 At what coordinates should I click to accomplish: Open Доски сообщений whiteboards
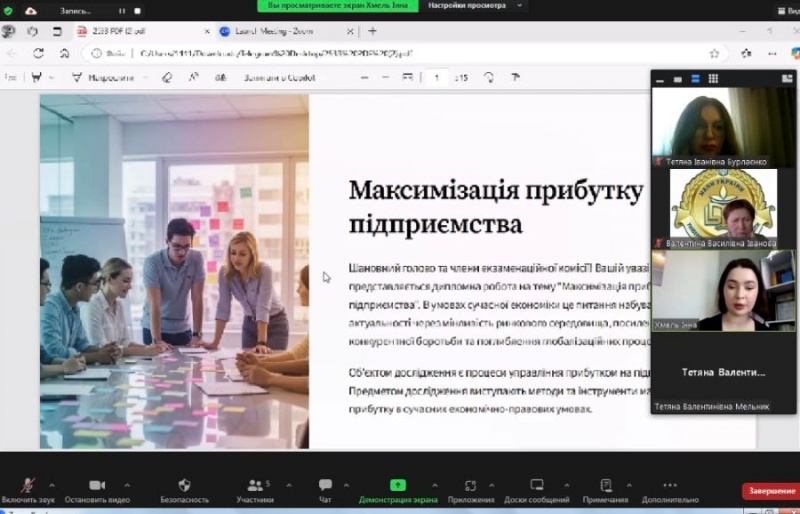pyautogui.click(x=537, y=491)
